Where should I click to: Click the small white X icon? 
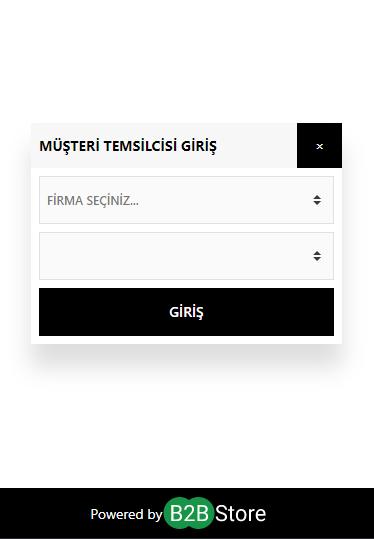[320, 146]
